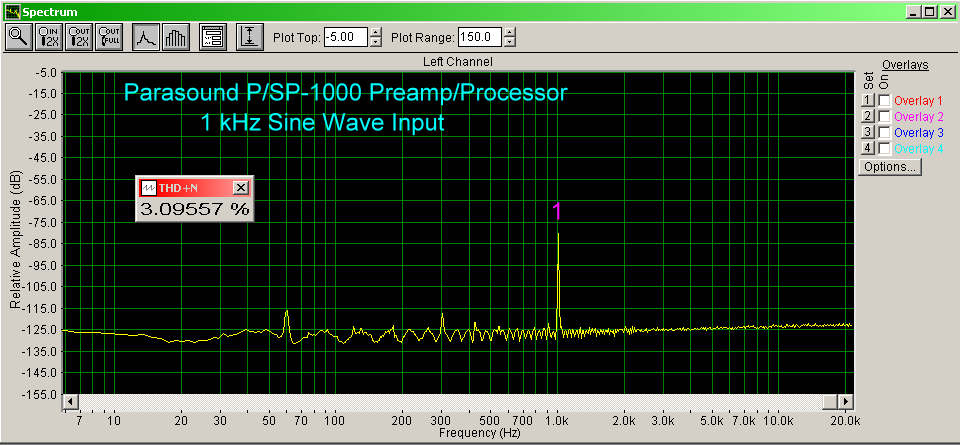Click the Overlay 3 blue label
Viewport: 960px width, 445px height.
coord(919,132)
